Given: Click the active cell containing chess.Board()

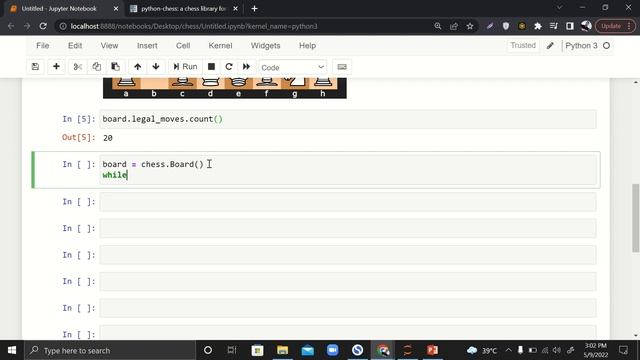Looking at the screenshot, I should tap(348, 169).
